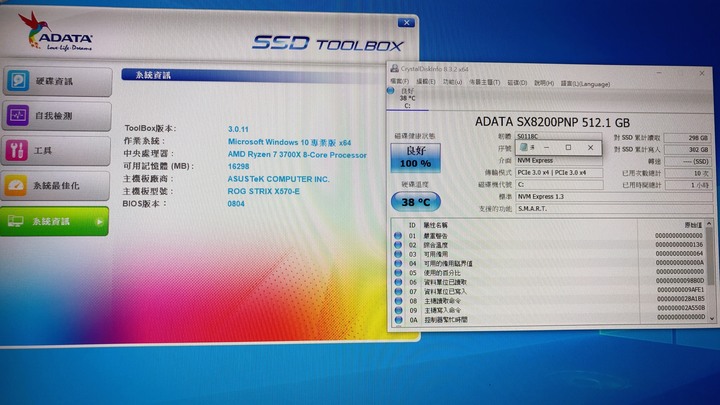The image size is (720, 405).
Task: Click status orb for attribute ID 08
Action: coord(398,301)
